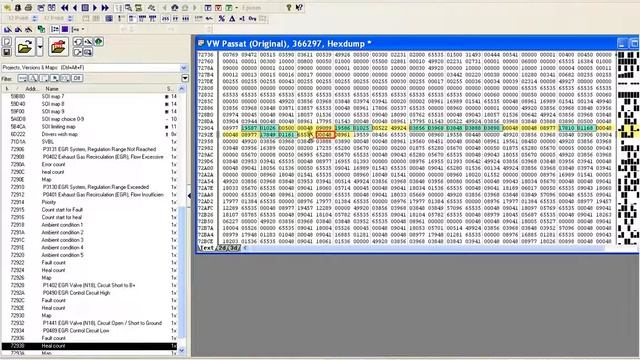The height and width of the screenshot is (360, 640).
Task: Click the print icon in top toolbar
Action: [28, 7]
